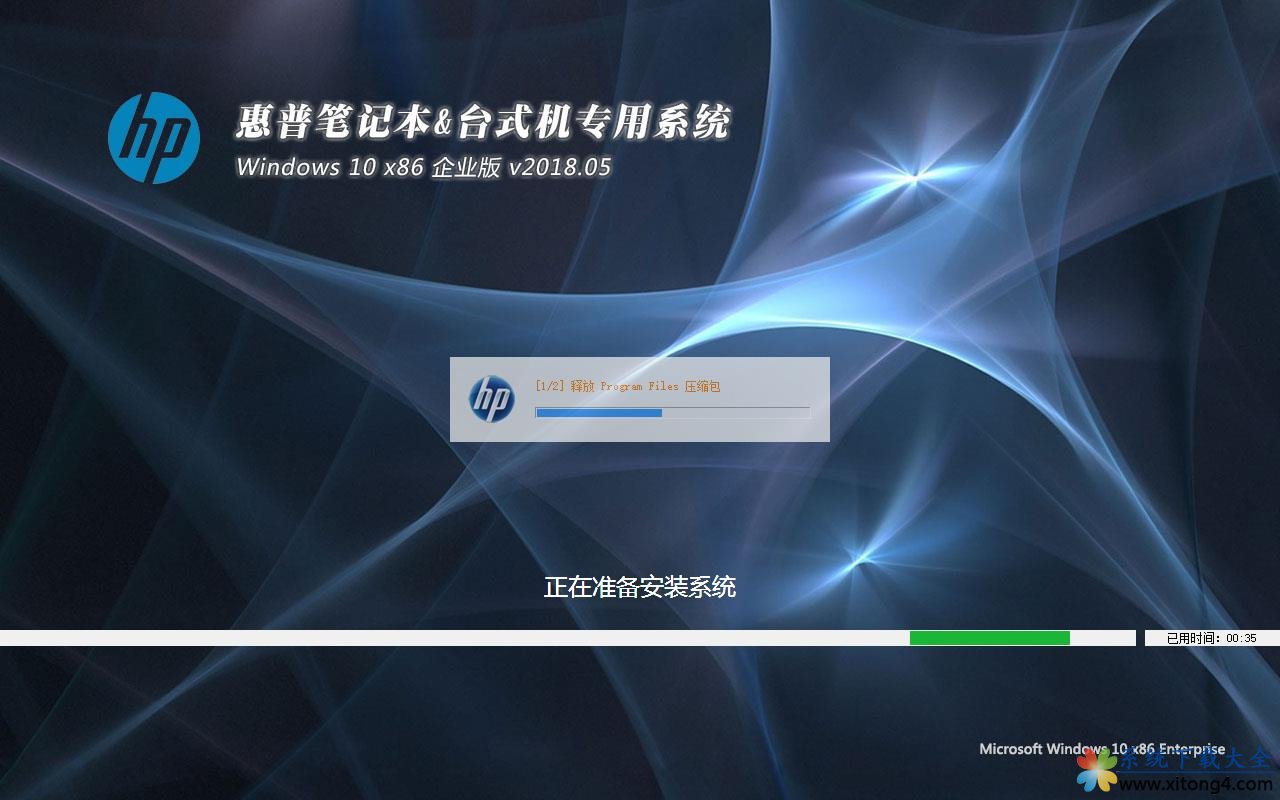Viewport: 1280px width, 800px height.
Task: Click the blue filled part of dialog progress bar
Action: 598,412
